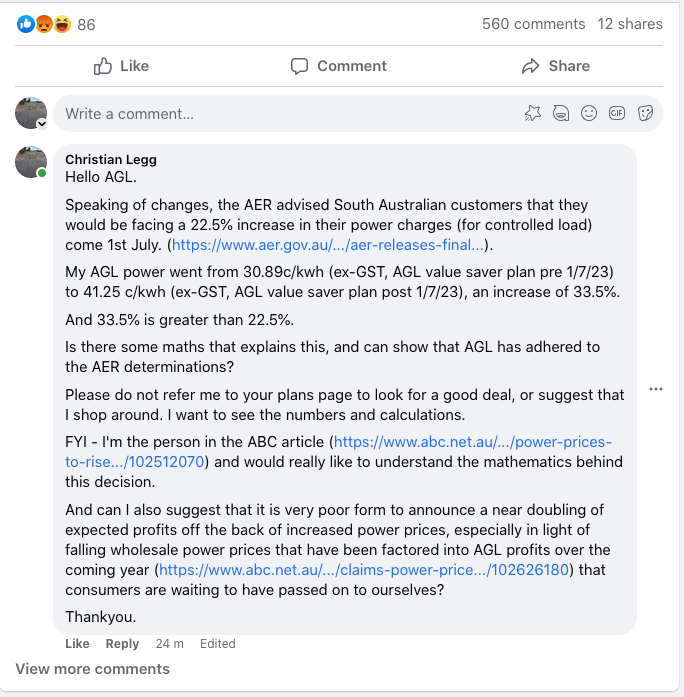
Task: Expand View more comments
Action: coord(92,669)
